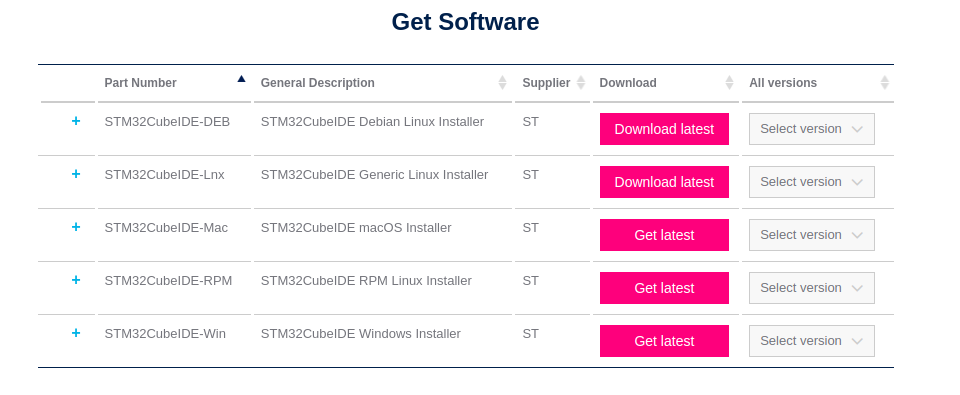Click the All versions sort arrows icon
The width and height of the screenshot is (960, 395).
885,83
